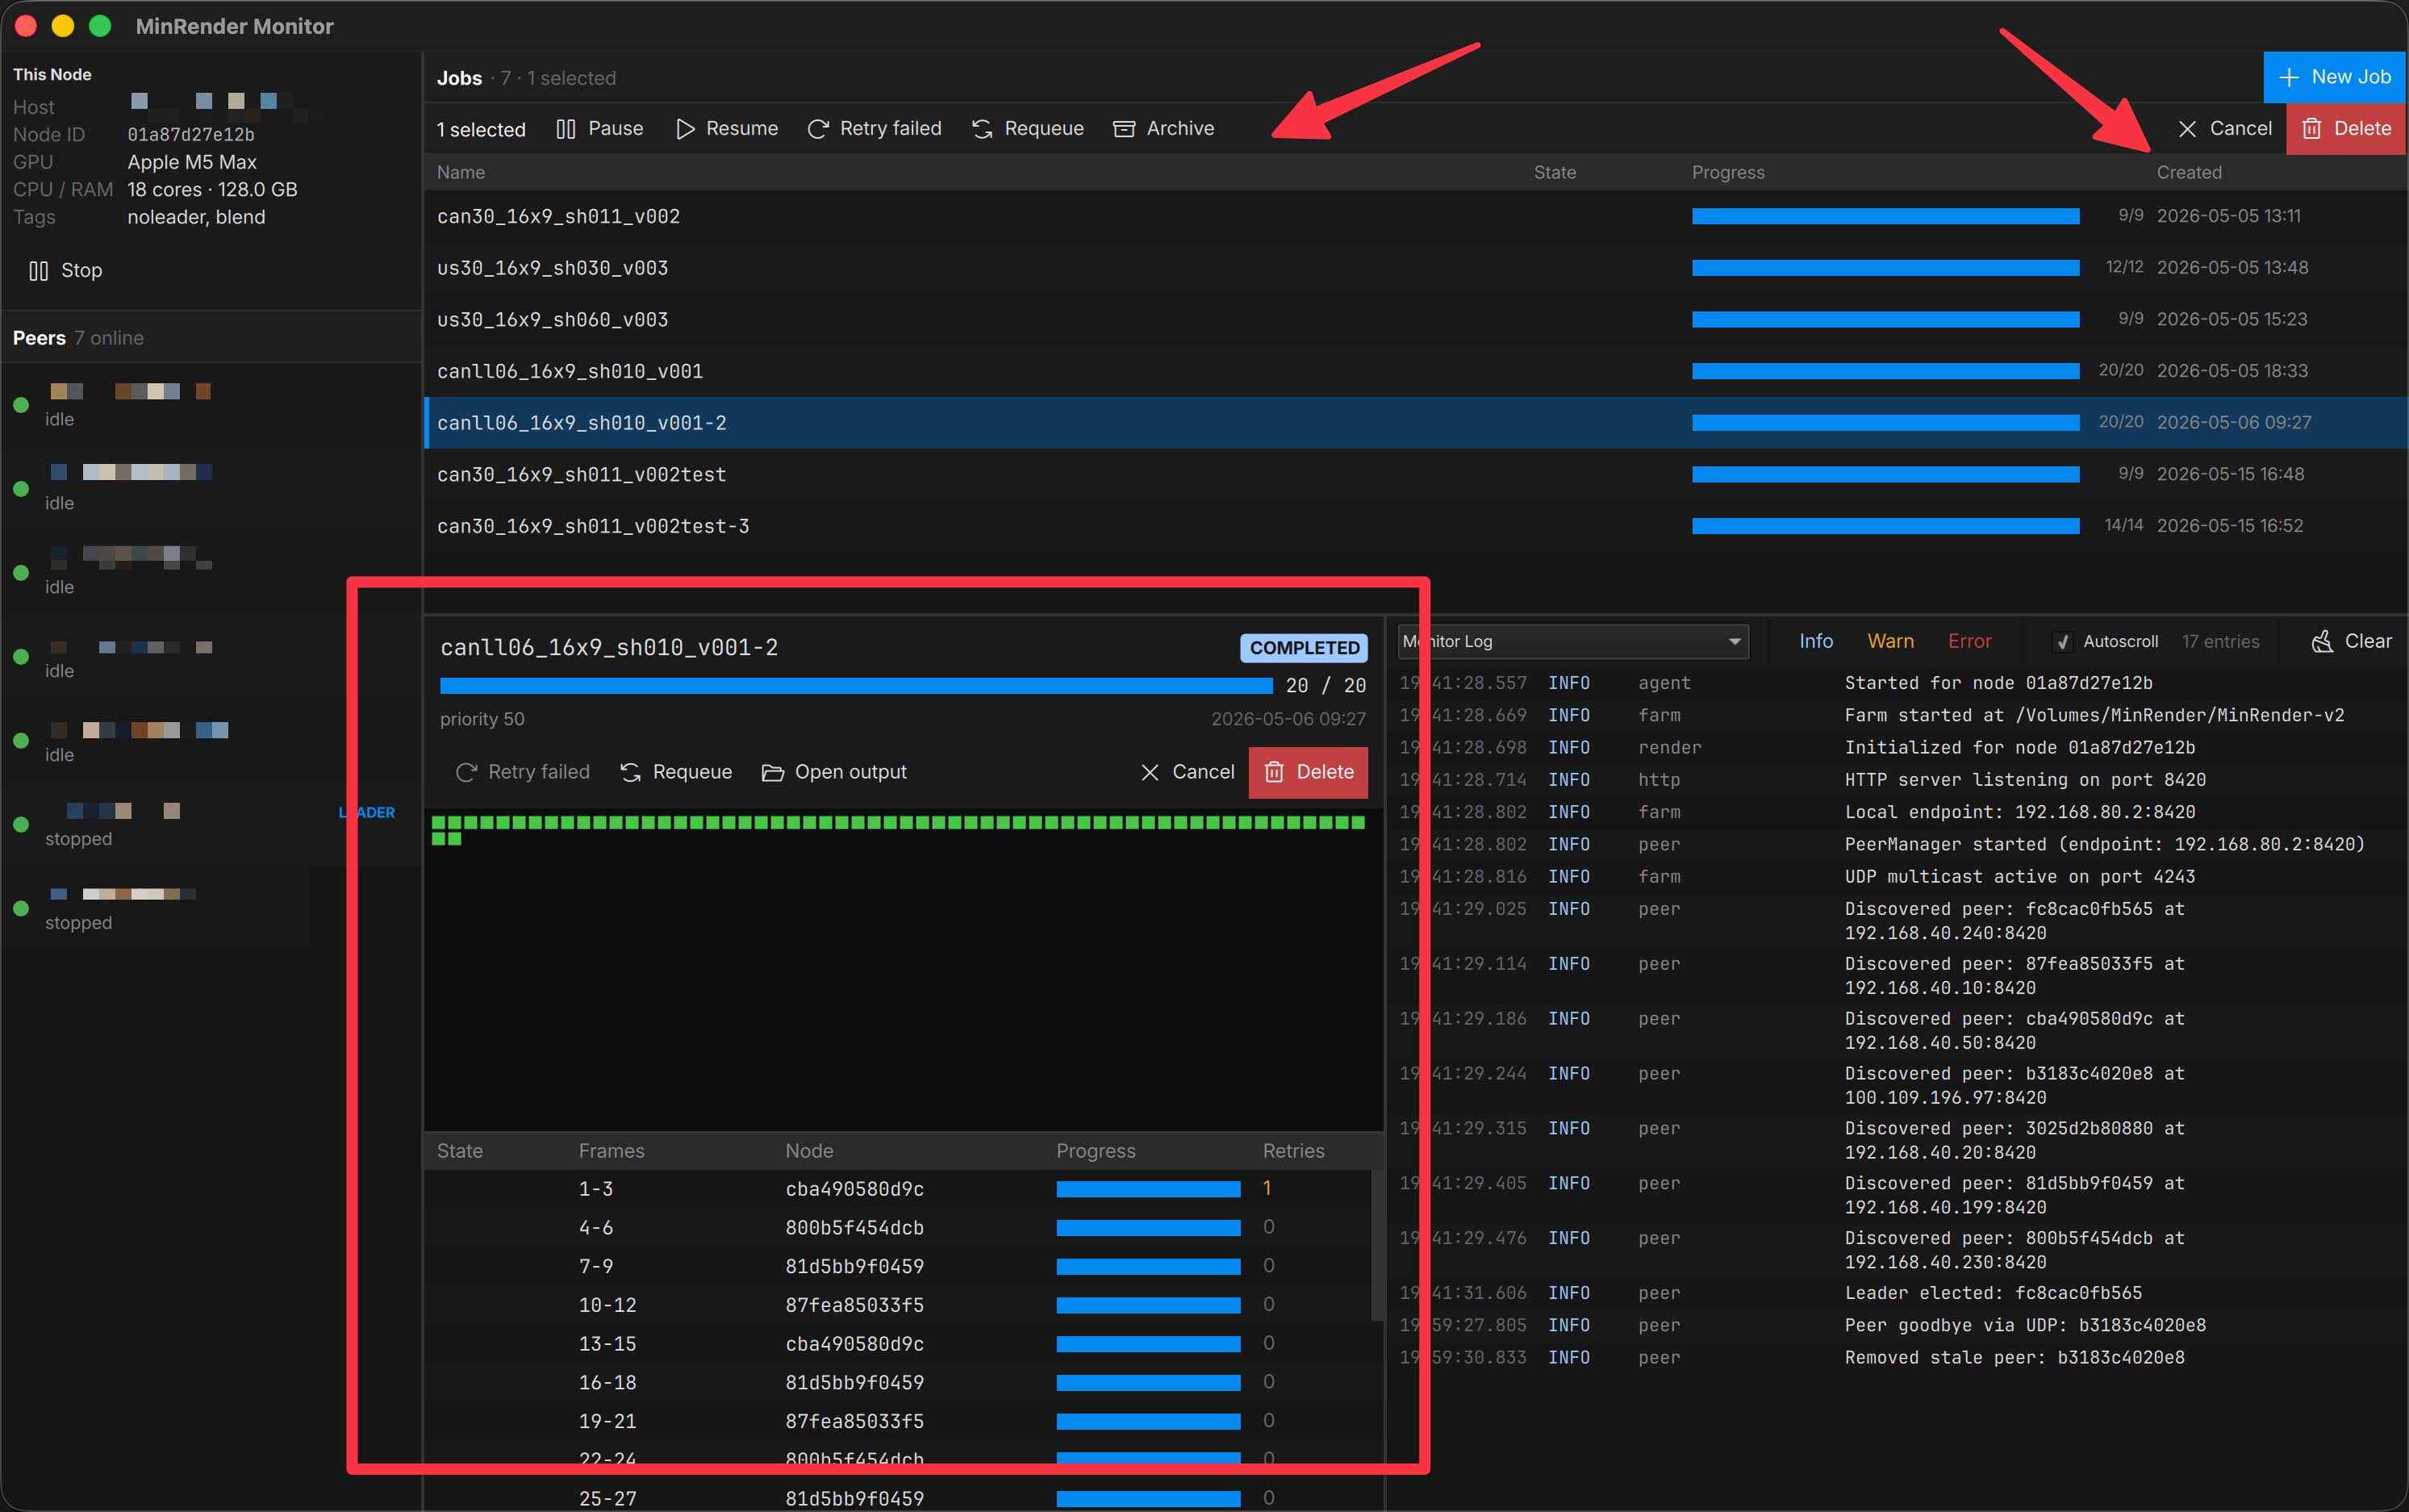This screenshot has height=1512, width=2409.
Task: Click the Stop button for this node
Action: [x=66, y=271]
